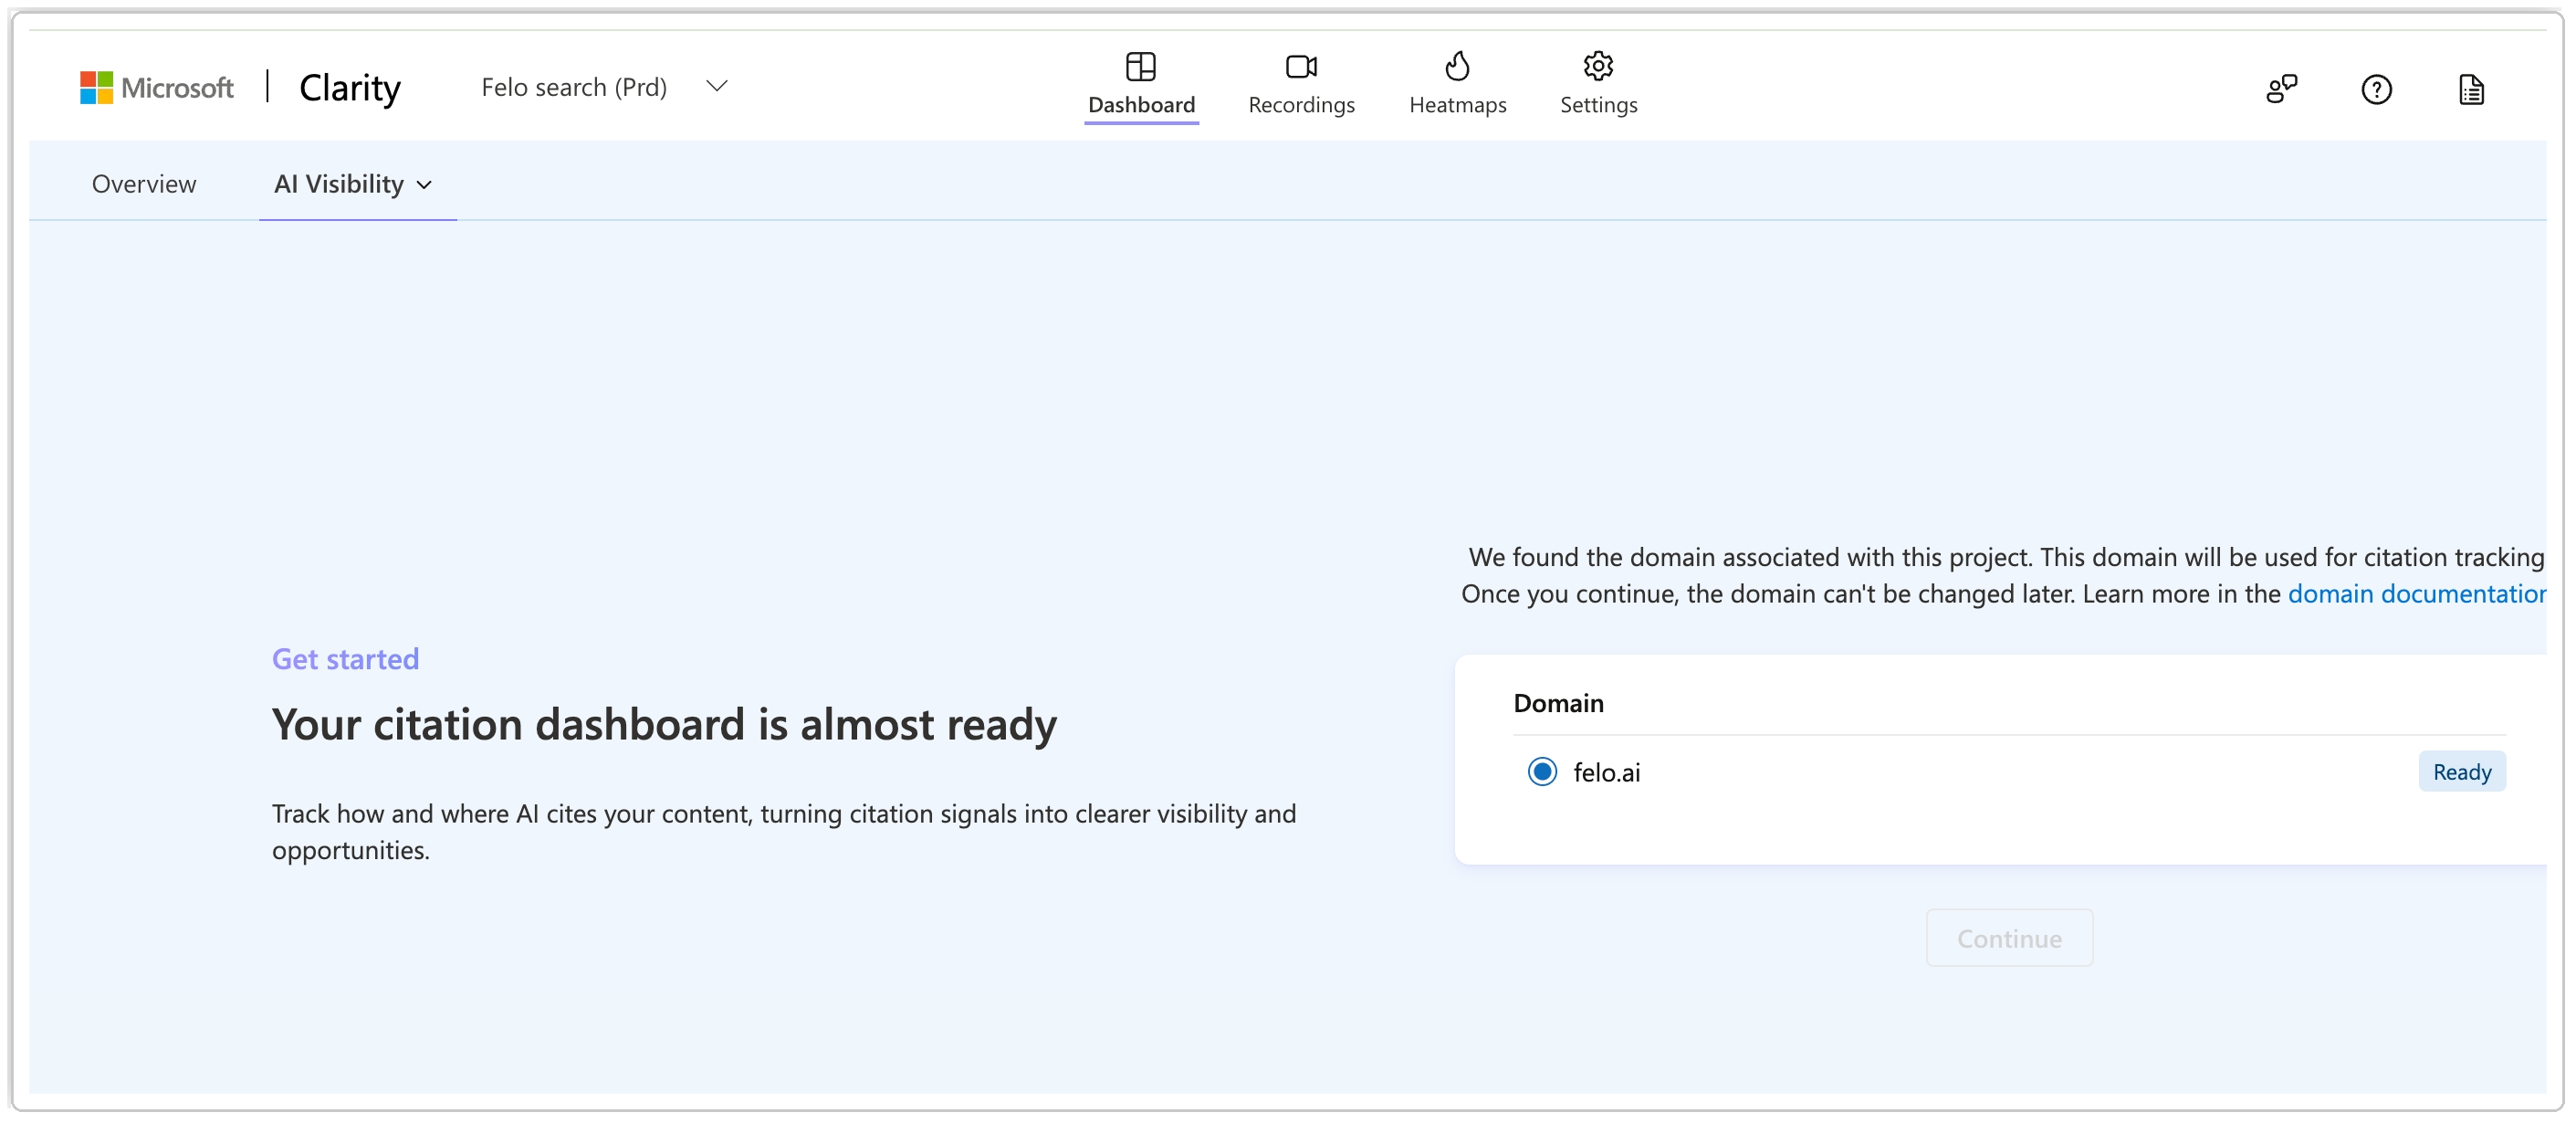Switch to the Overview tab

144,184
